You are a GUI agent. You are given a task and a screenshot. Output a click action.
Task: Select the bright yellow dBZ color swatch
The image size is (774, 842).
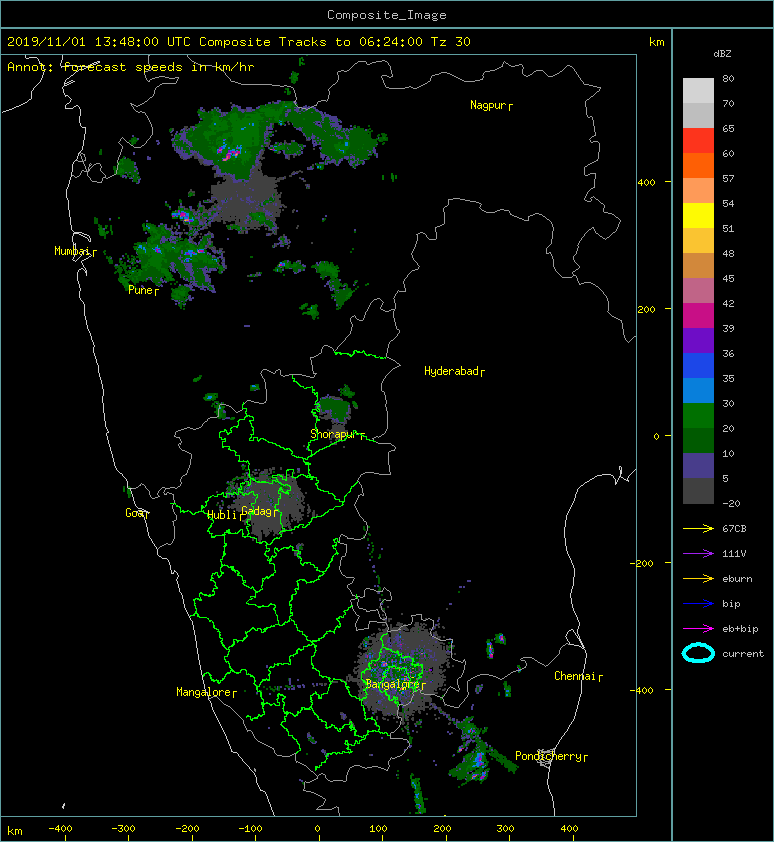point(698,216)
